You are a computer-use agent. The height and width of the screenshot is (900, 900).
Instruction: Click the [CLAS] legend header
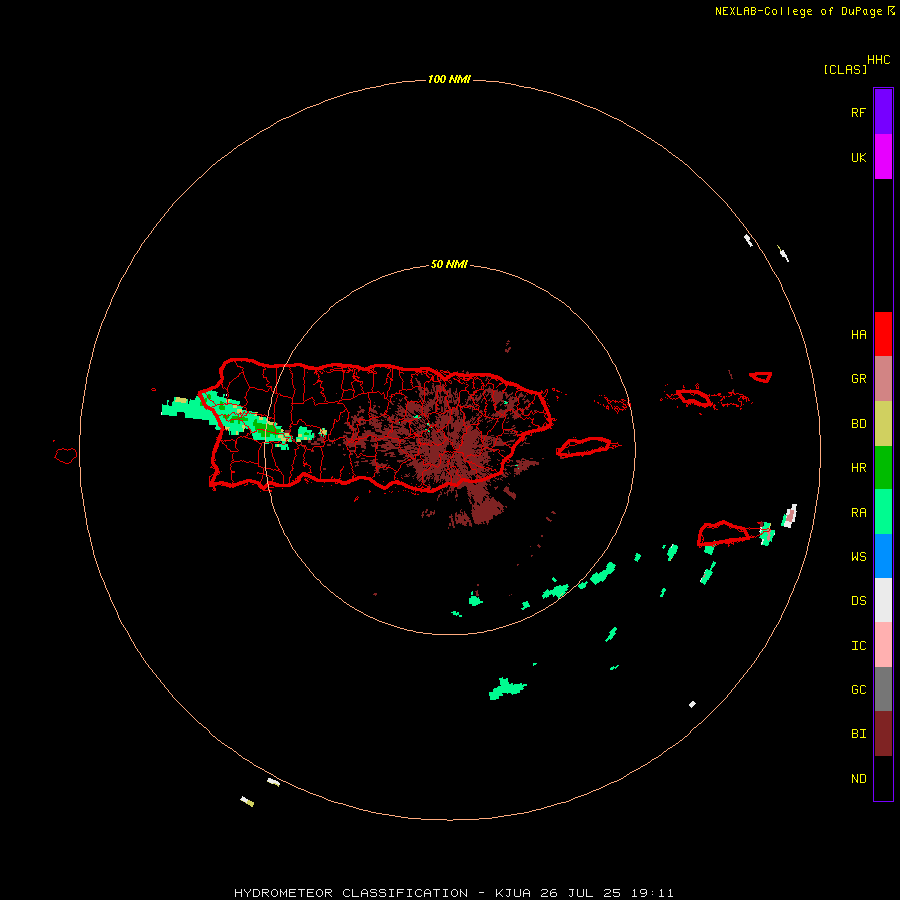pyautogui.click(x=845, y=69)
